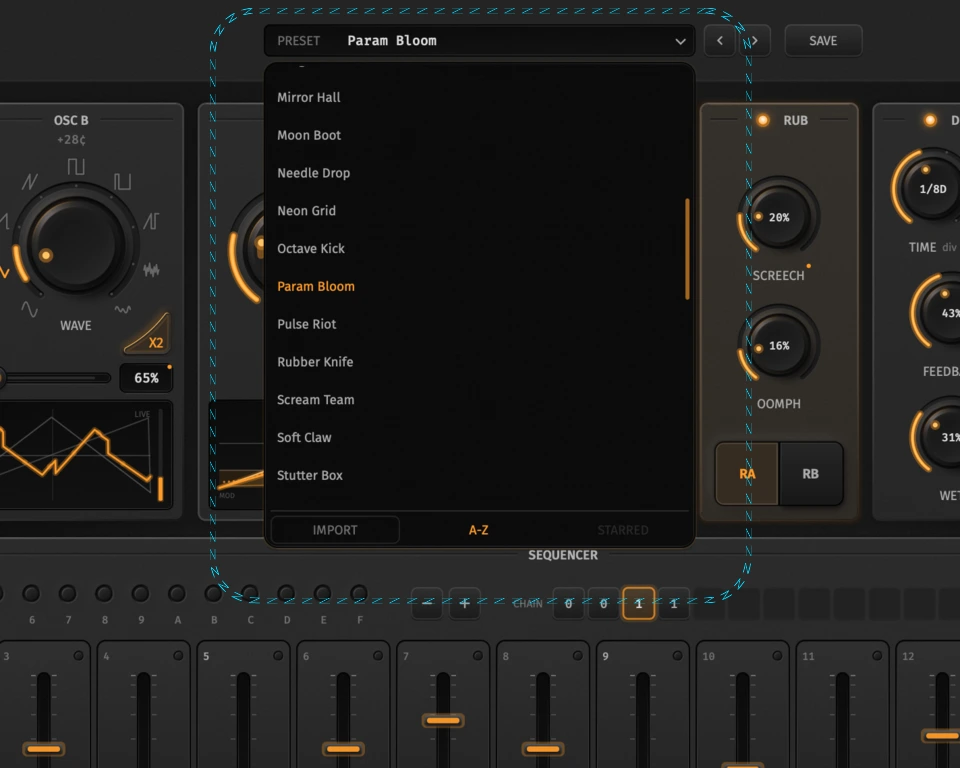The width and height of the screenshot is (960, 768).
Task: Choose Octave Kick preset
Action: [x=478, y=249]
